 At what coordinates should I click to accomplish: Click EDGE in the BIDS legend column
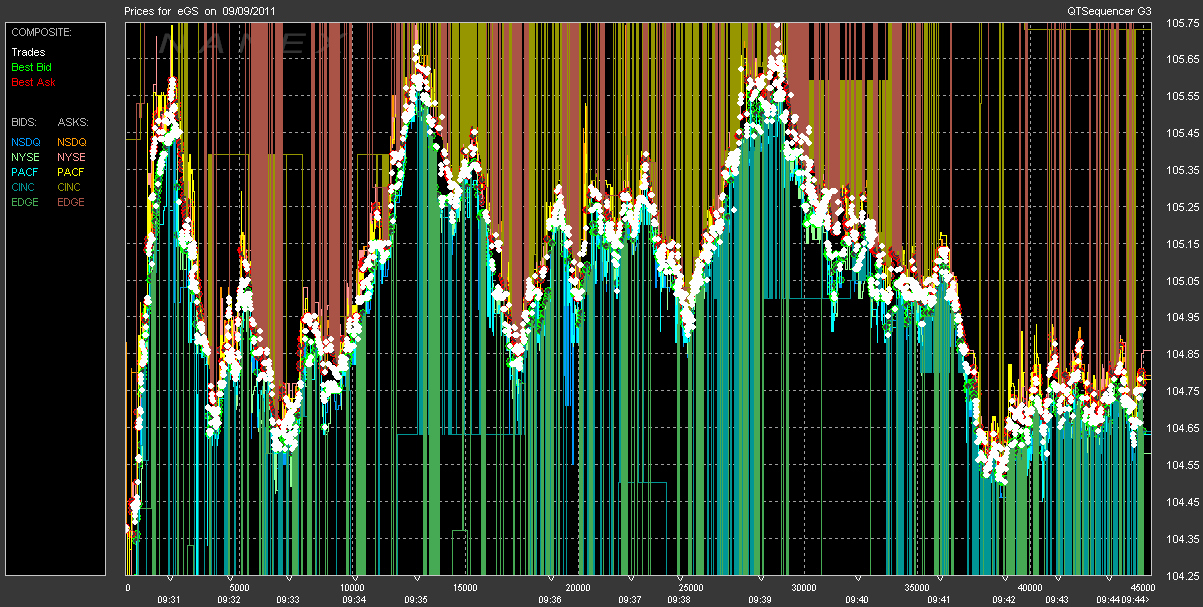click(26, 202)
